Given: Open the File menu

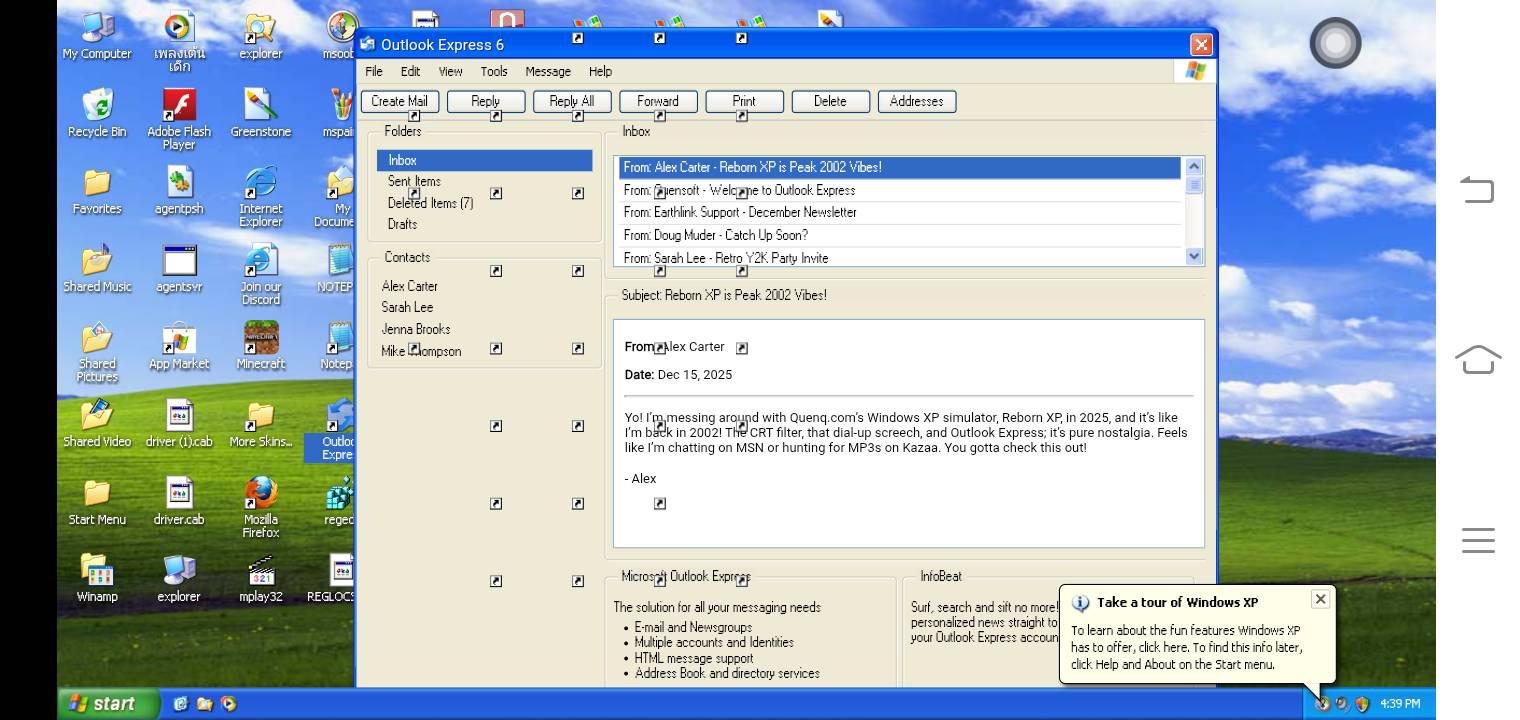Looking at the screenshot, I should [374, 72].
